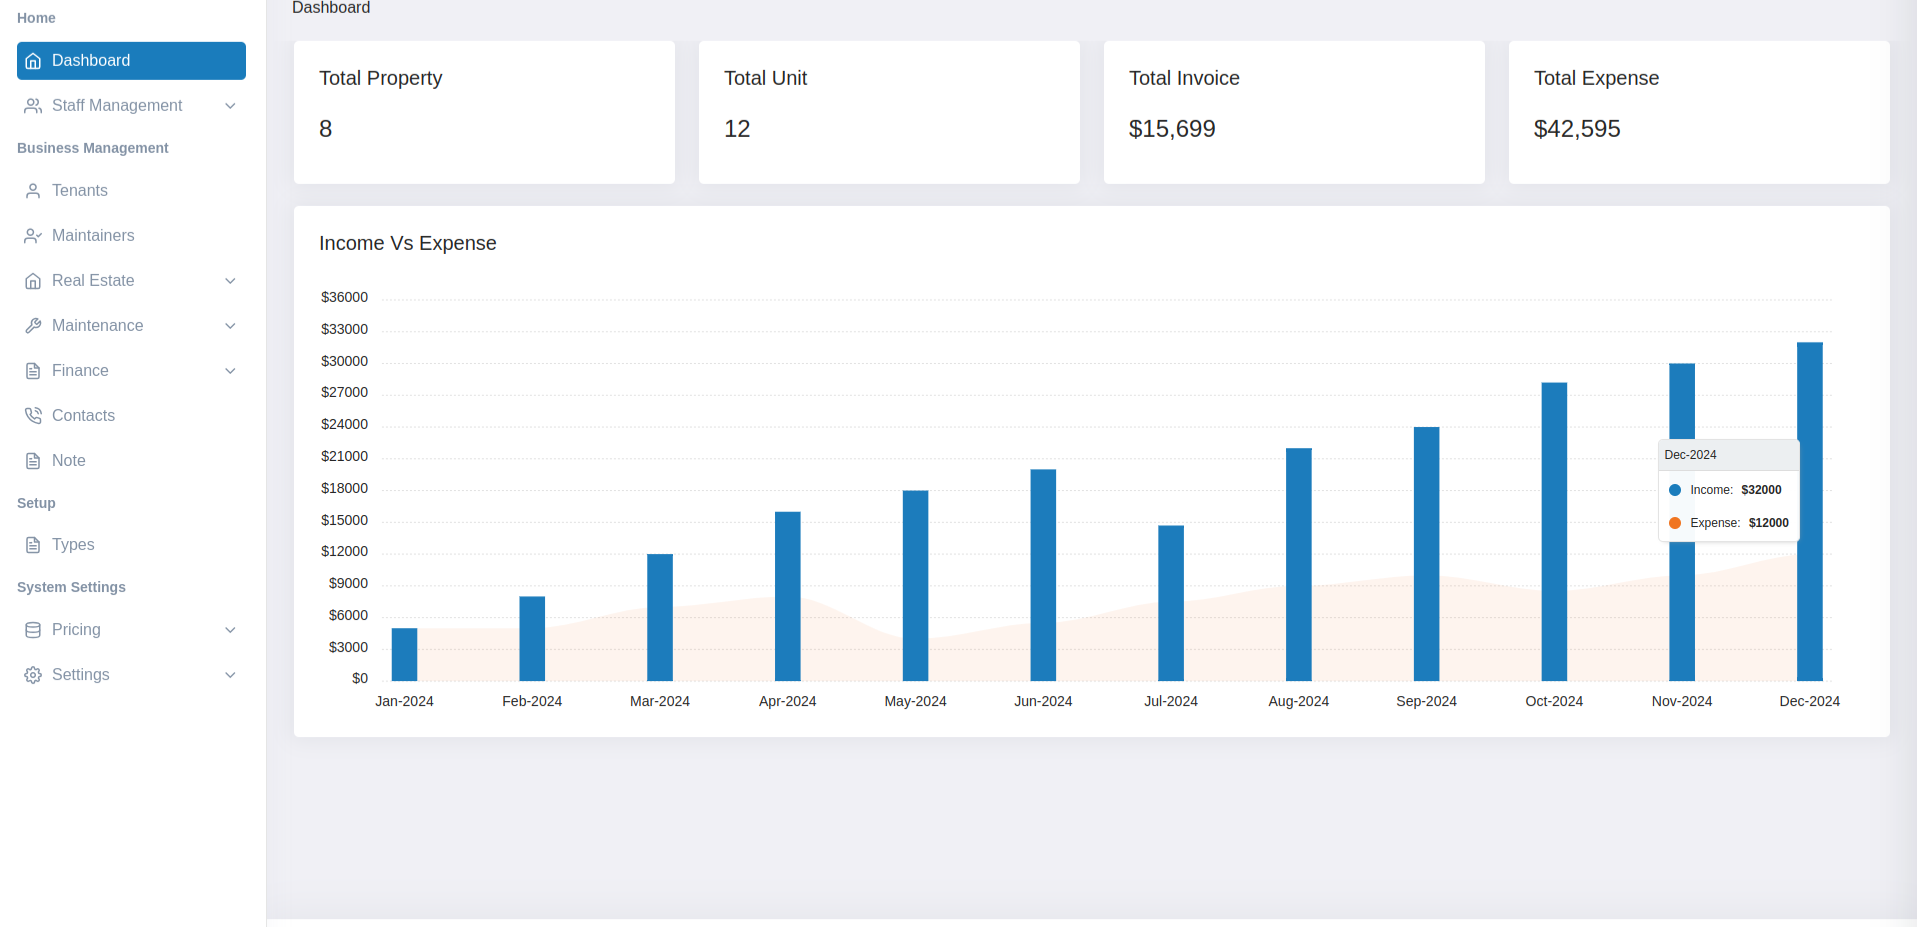Image resolution: width=1917 pixels, height=927 pixels.
Task: Click the Maintainers user-check icon
Action: click(33, 236)
